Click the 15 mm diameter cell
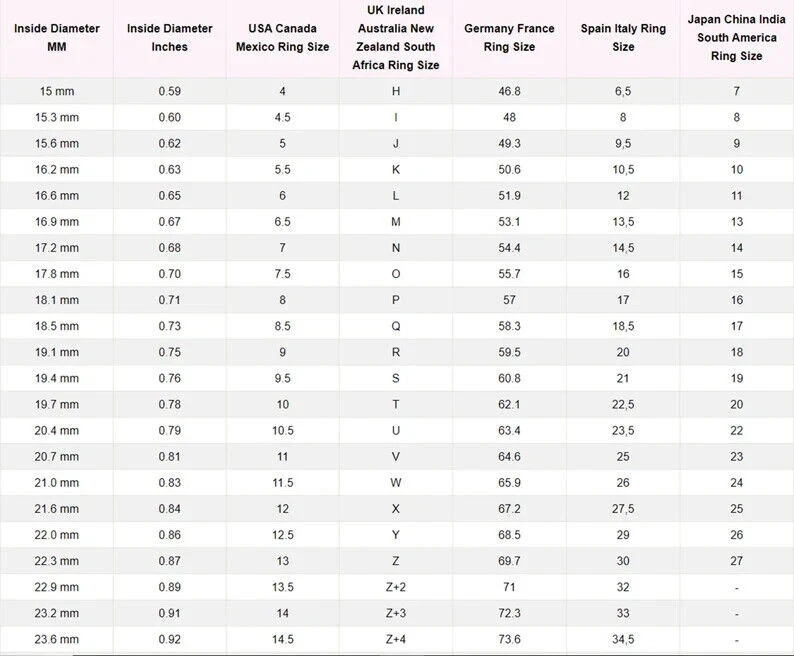The image size is (794, 656). (x=57, y=91)
